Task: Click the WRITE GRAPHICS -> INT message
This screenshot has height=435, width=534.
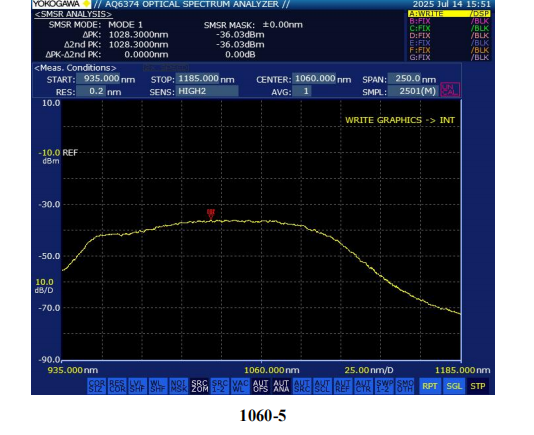Action: coord(400,120)
